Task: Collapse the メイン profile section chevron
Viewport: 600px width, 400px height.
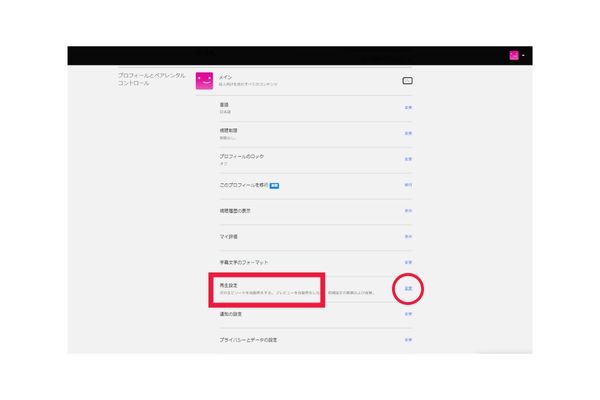Action: pyautogui.click(x=407, y=80)
